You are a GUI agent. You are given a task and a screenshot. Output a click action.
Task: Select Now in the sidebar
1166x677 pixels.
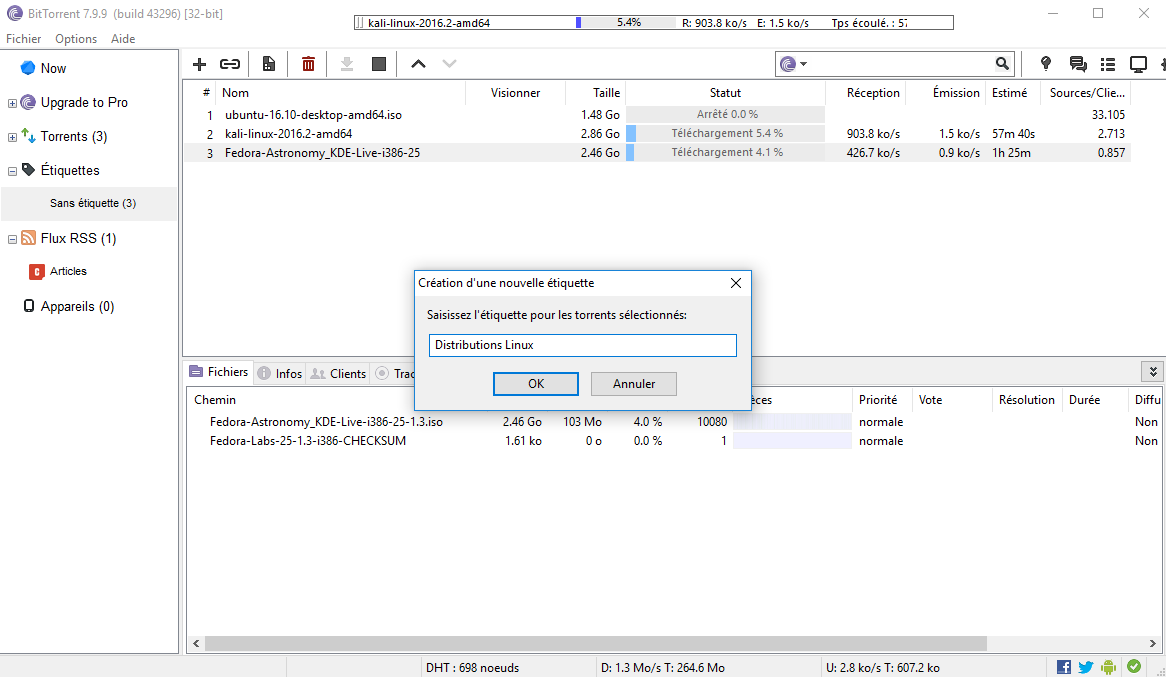53,68
